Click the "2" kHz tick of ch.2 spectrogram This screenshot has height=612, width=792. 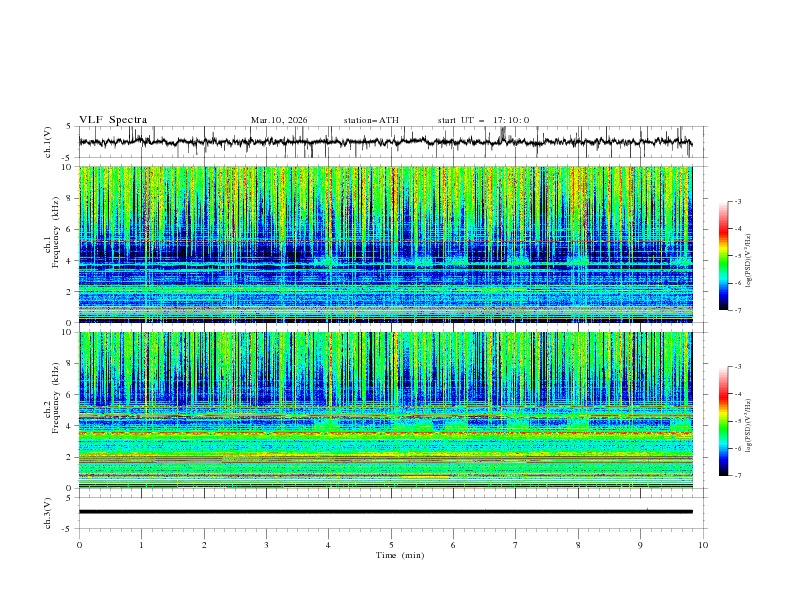pos(71,457)
